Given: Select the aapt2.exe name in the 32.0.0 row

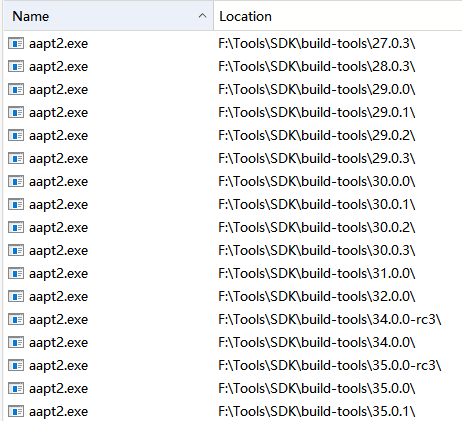Looking at the screenshot, I should pos(58,297).
